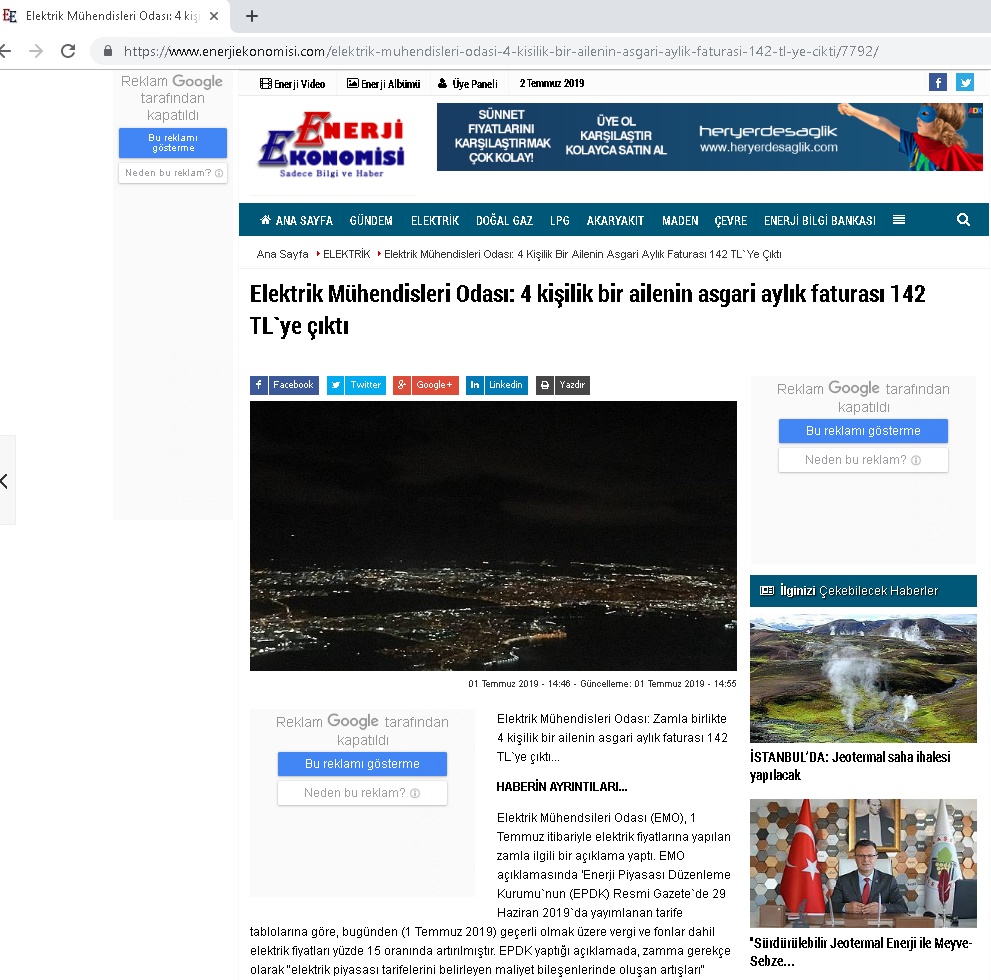
Task: Open Sürdürülebilir Jeotermal Enerji headline
Action: (x=861, y=952)
